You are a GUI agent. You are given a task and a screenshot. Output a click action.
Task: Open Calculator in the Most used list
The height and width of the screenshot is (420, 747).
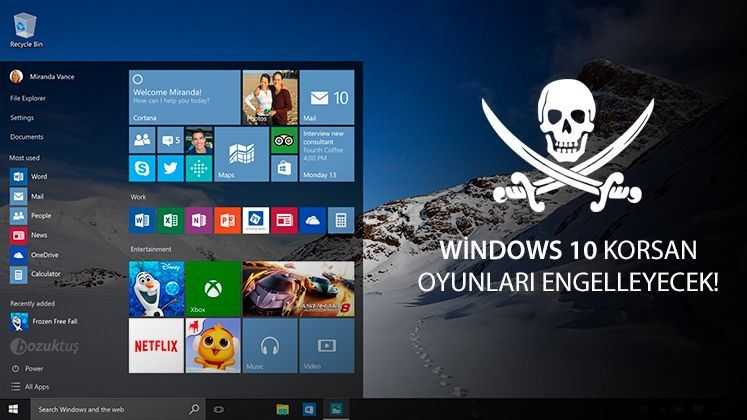point(35,274)
